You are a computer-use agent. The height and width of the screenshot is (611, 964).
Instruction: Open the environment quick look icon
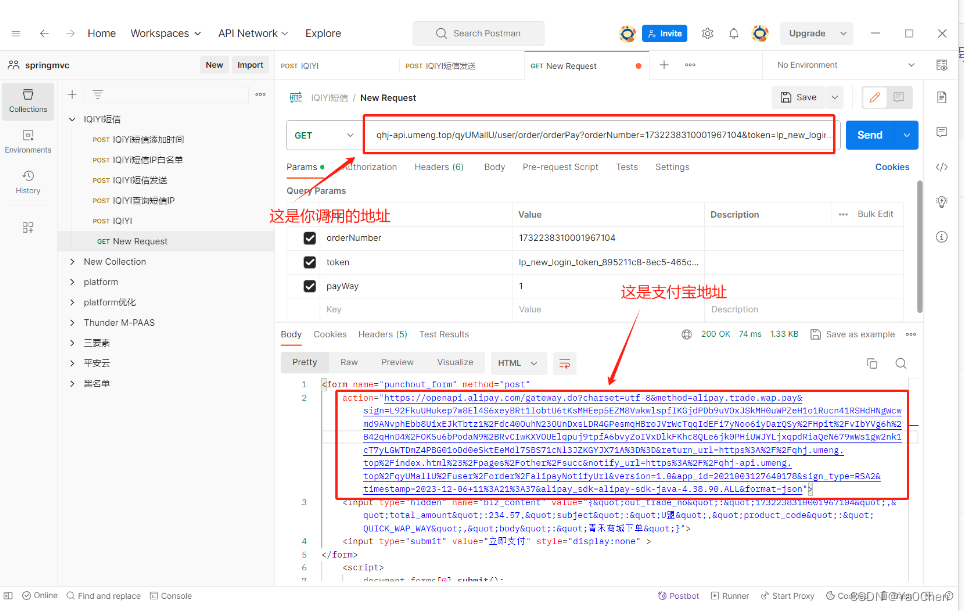[941, 65]
